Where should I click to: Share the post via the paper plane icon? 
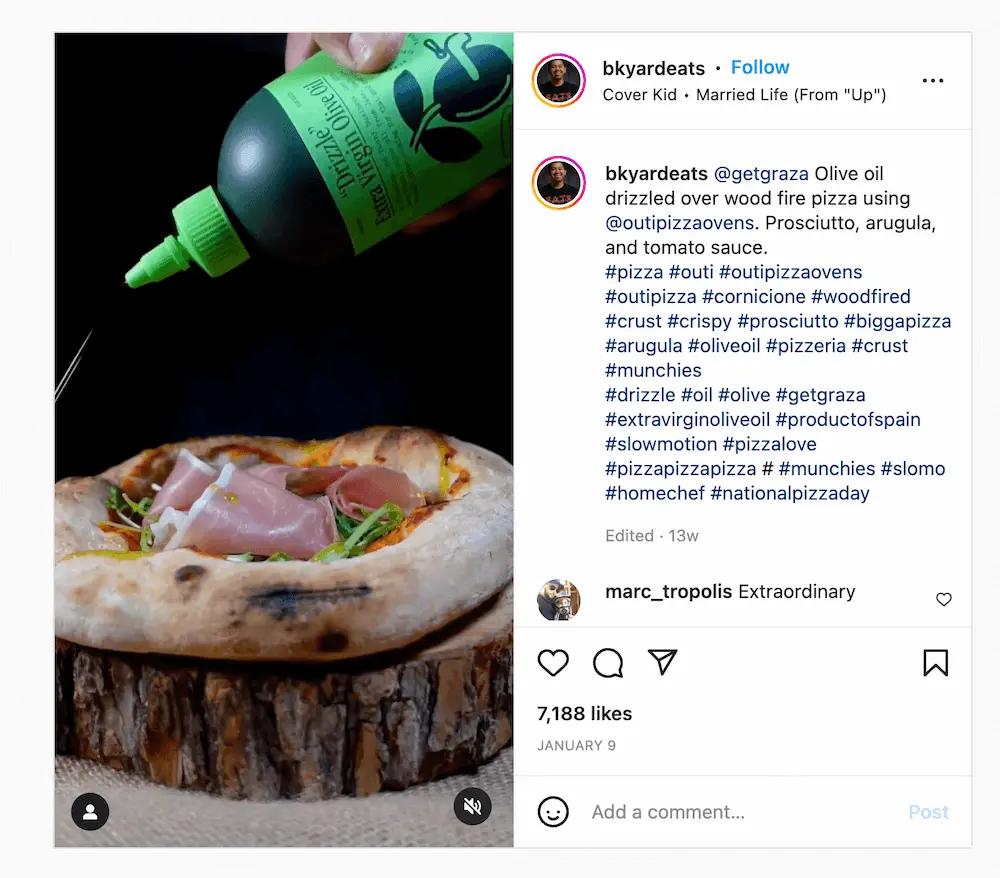[x=662, y=662]
